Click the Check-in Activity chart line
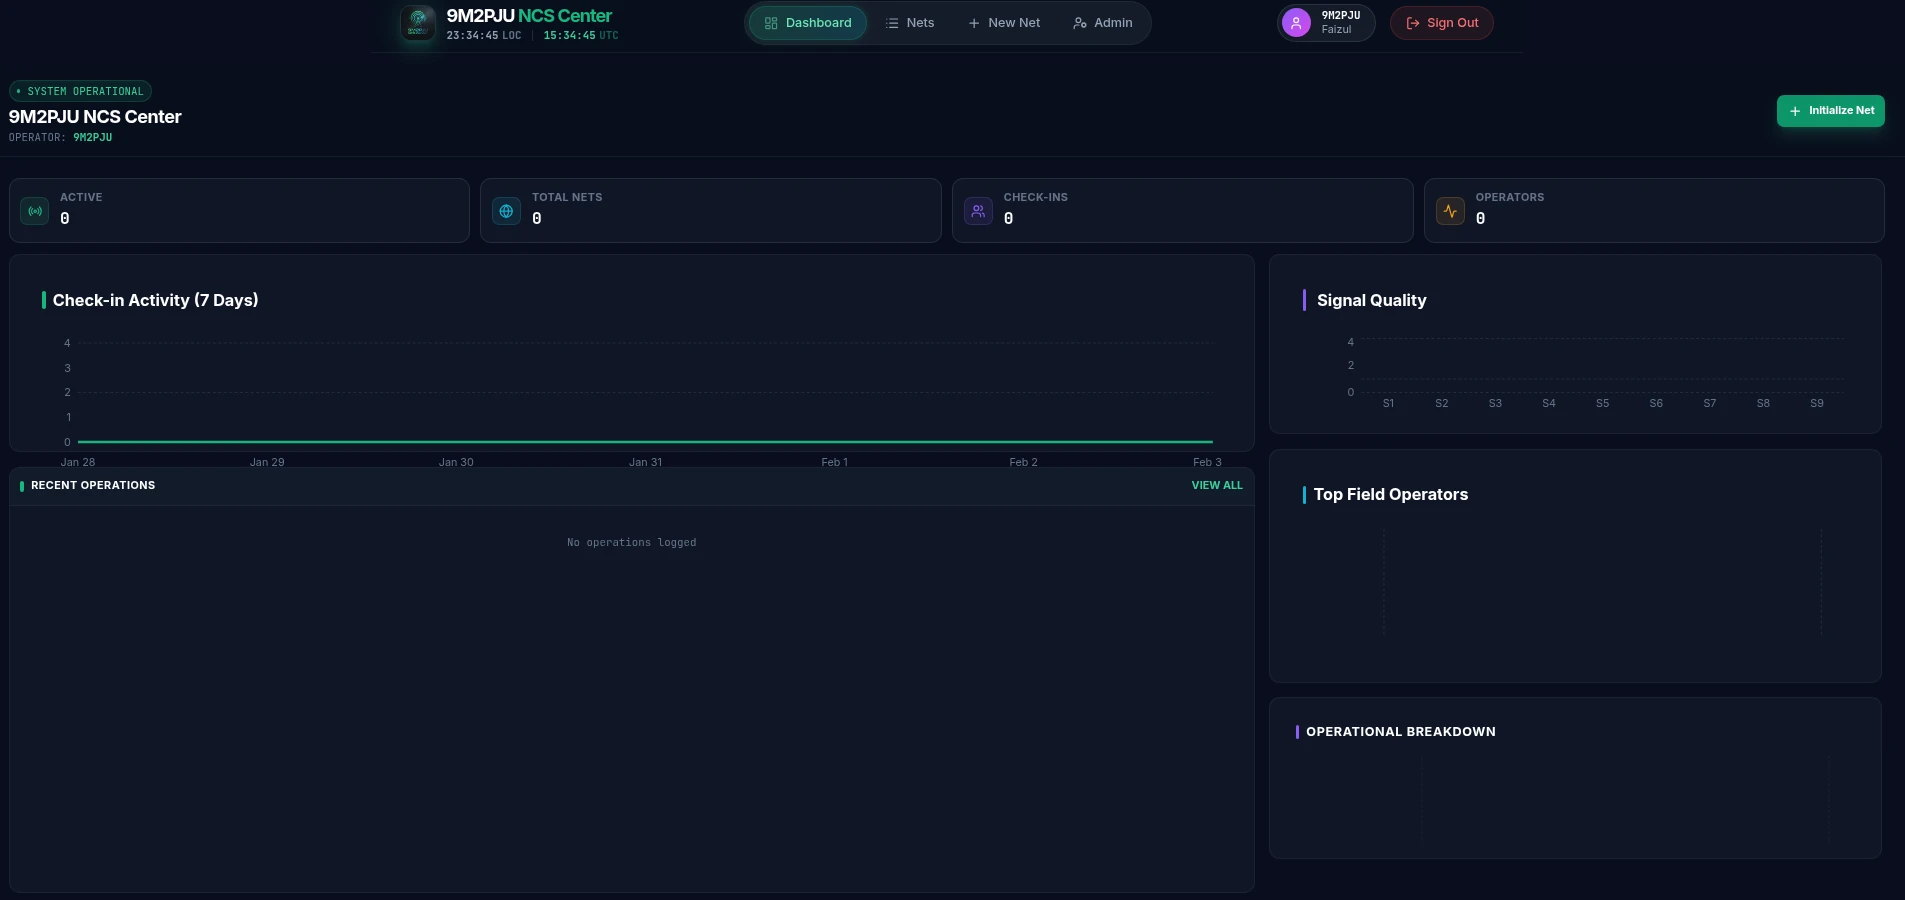This screenshot has height=900, width=1905. [x=645, y=441]
